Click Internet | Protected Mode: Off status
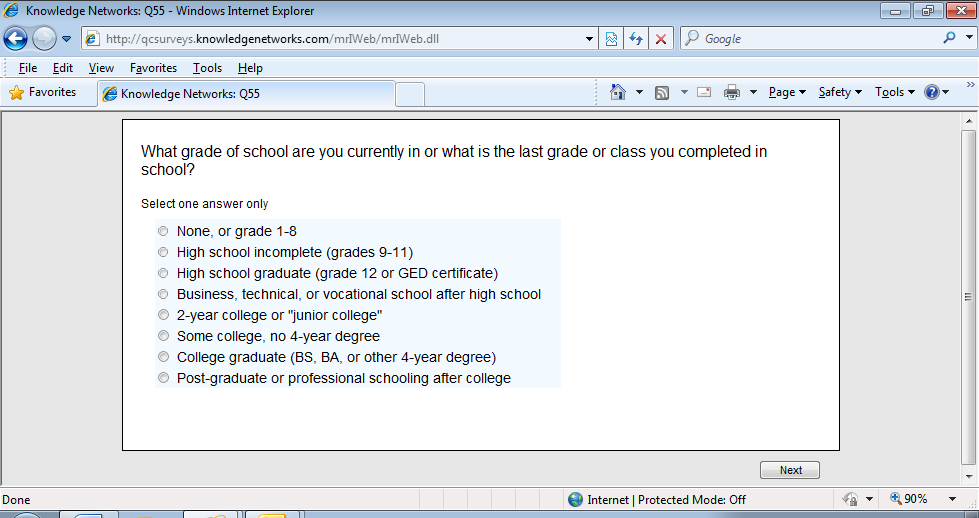The width and height of the screenshot is (979, 518). (x=667, y=499)
